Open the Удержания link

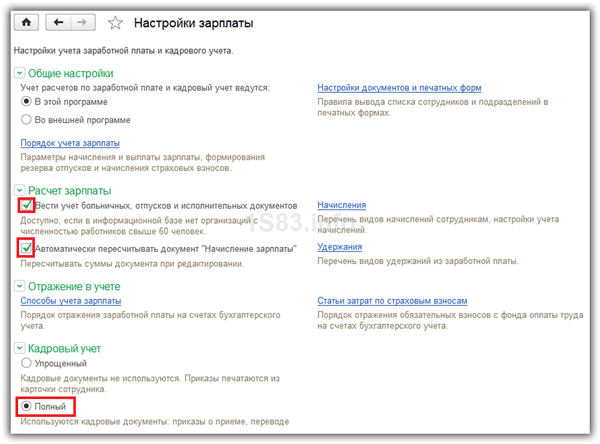[339, 247]
